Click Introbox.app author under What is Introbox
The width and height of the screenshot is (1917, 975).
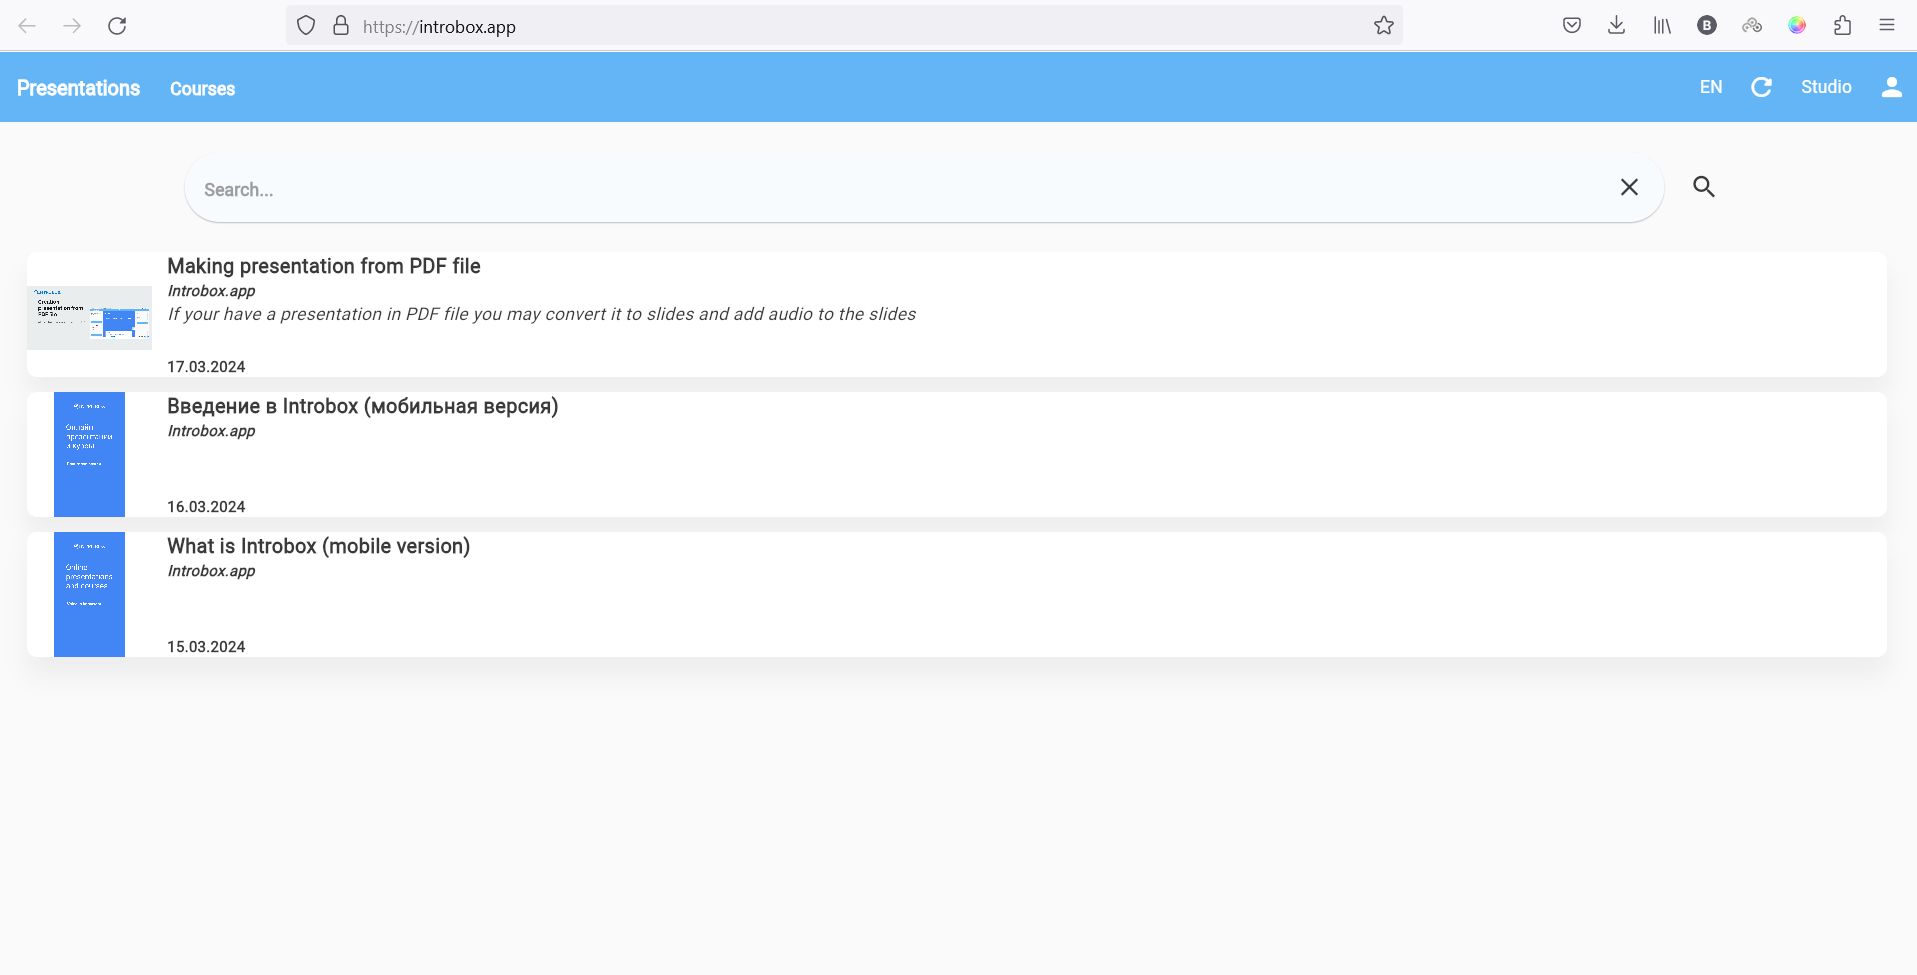tap(211, 571)
